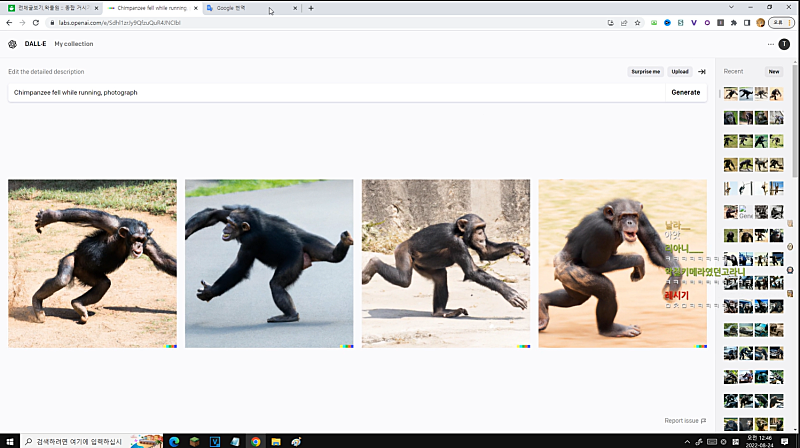
Task: Toggle the browser side panel icon
Action: [x=747, y=23]
